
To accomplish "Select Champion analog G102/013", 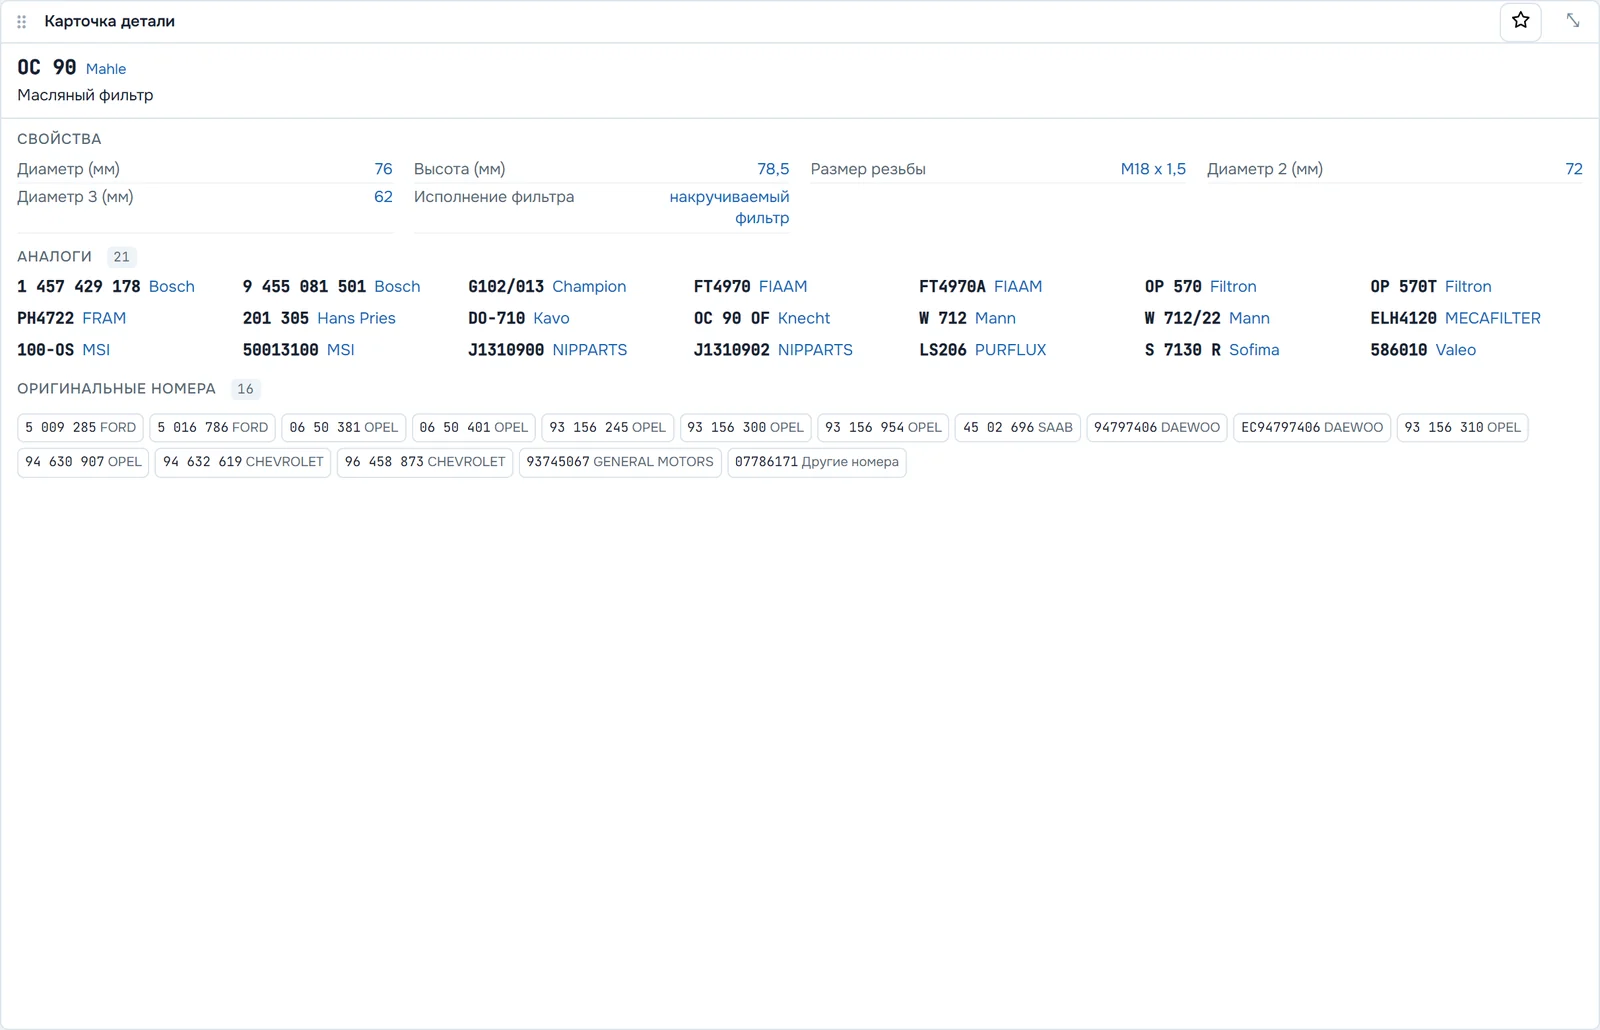I will 547,287.
